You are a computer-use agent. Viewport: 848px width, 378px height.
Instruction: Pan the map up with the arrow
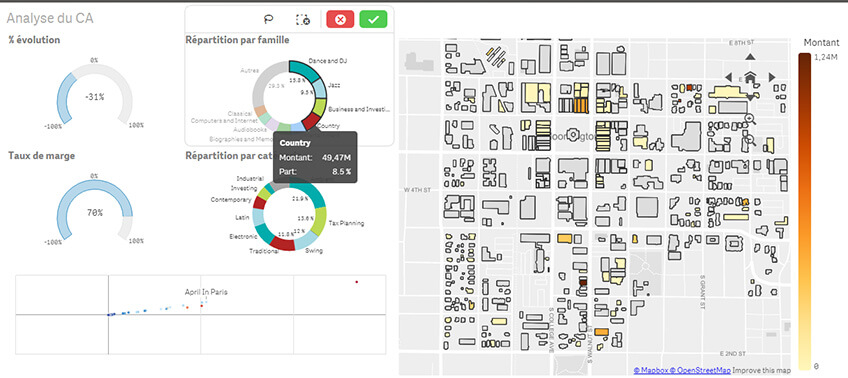(x=750, y=57)
